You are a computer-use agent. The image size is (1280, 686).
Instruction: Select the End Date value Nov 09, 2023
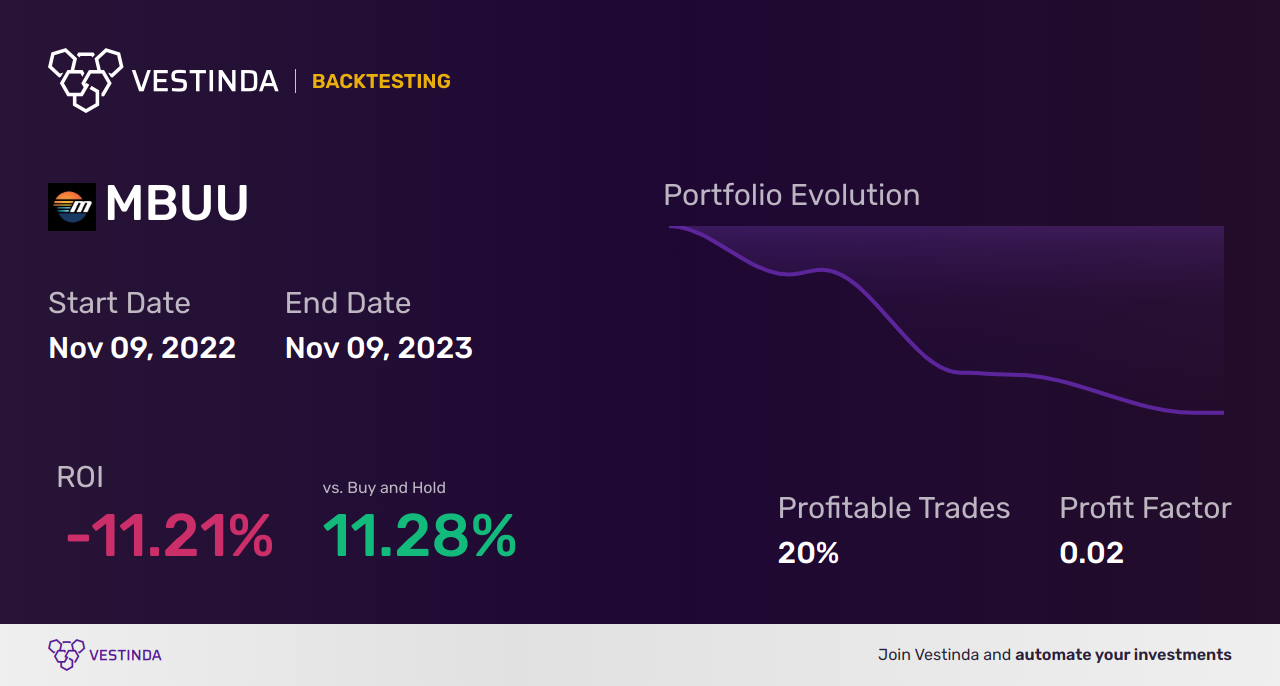(x=379, y=348)
